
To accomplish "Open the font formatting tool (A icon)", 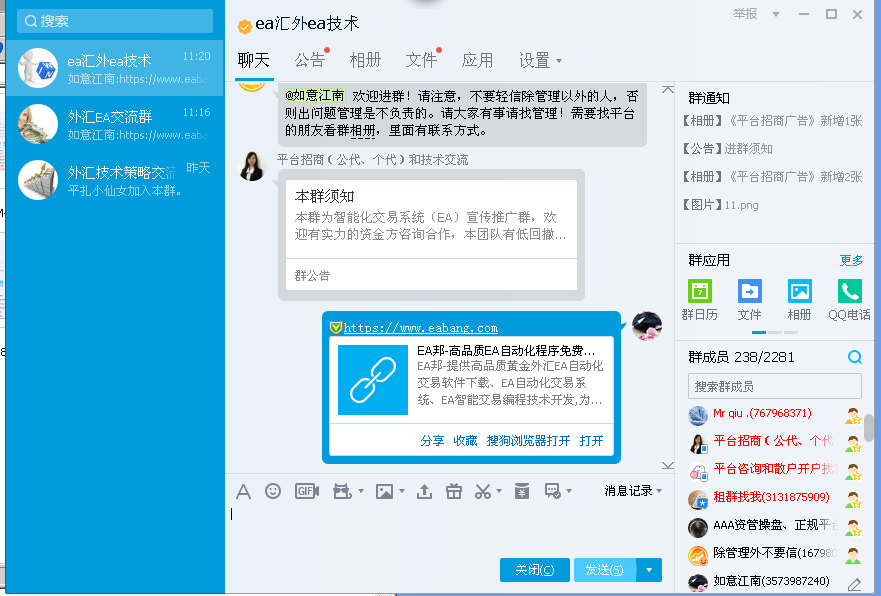I will (243, 492).
